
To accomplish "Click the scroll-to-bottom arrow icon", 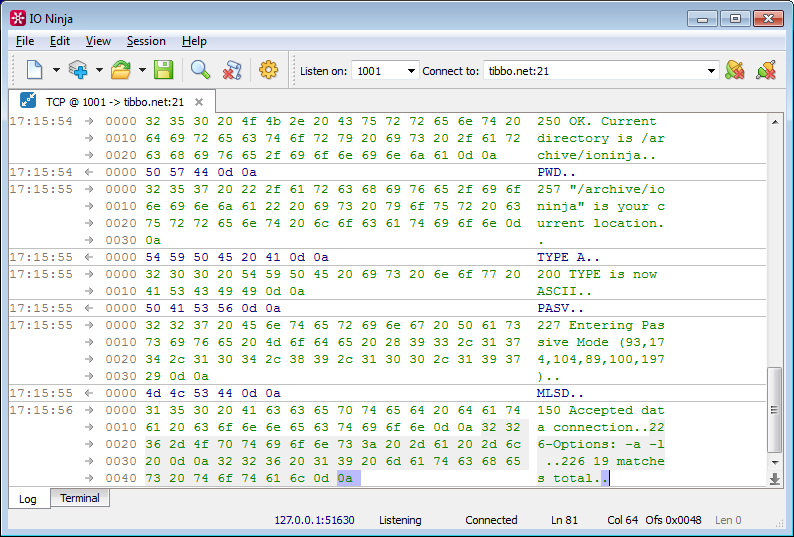I will coord(775,479).
